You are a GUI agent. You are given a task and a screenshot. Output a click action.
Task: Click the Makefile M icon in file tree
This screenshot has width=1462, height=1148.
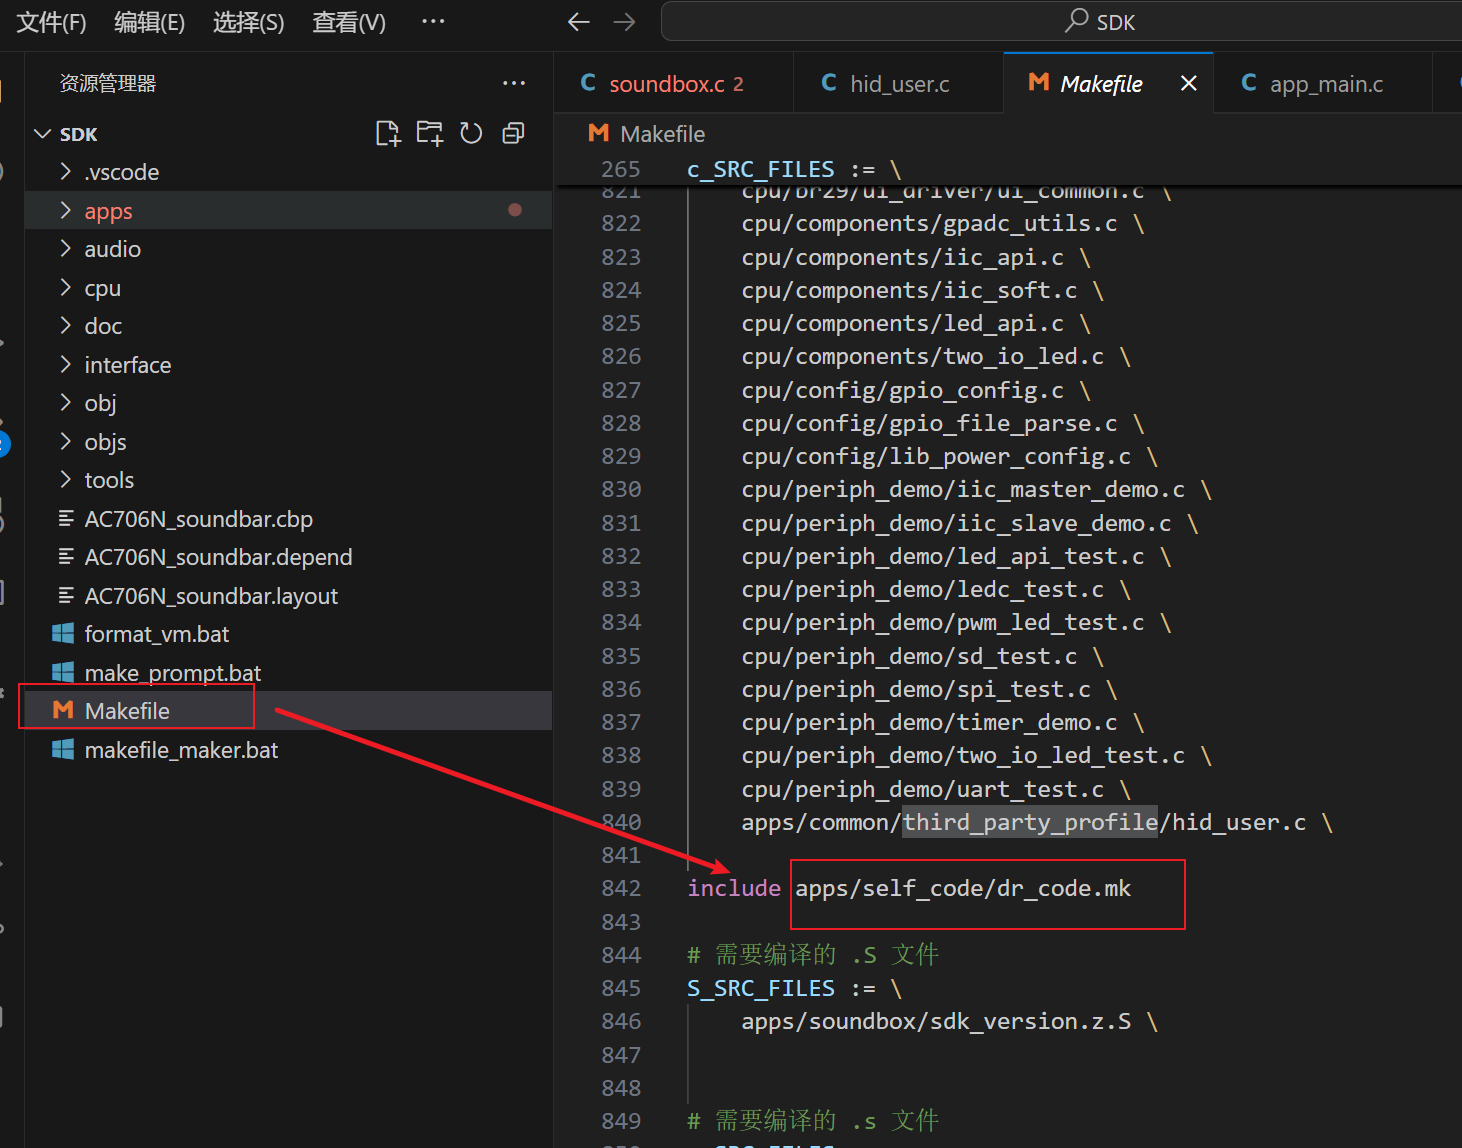63,710
